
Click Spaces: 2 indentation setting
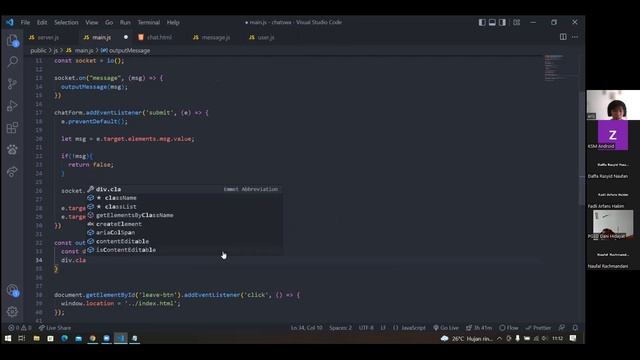click(x=340, y=328)
